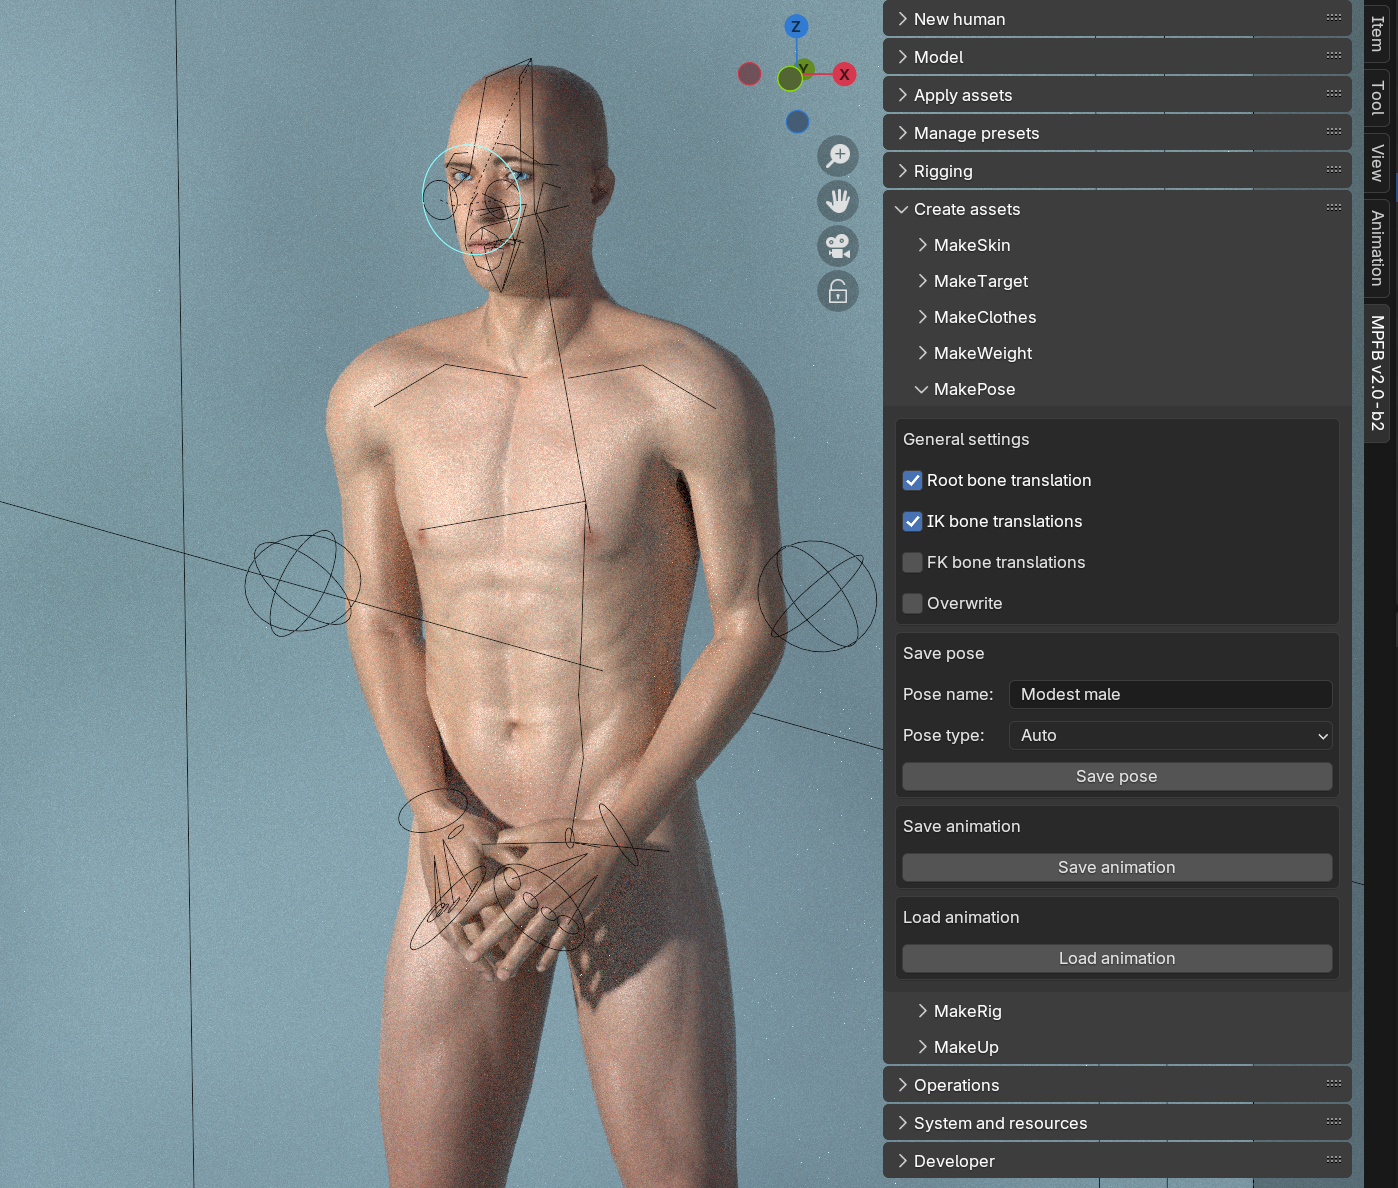Collapse the Create assets panel
Viewport: 1398px width, 1188px height.
1117,209
